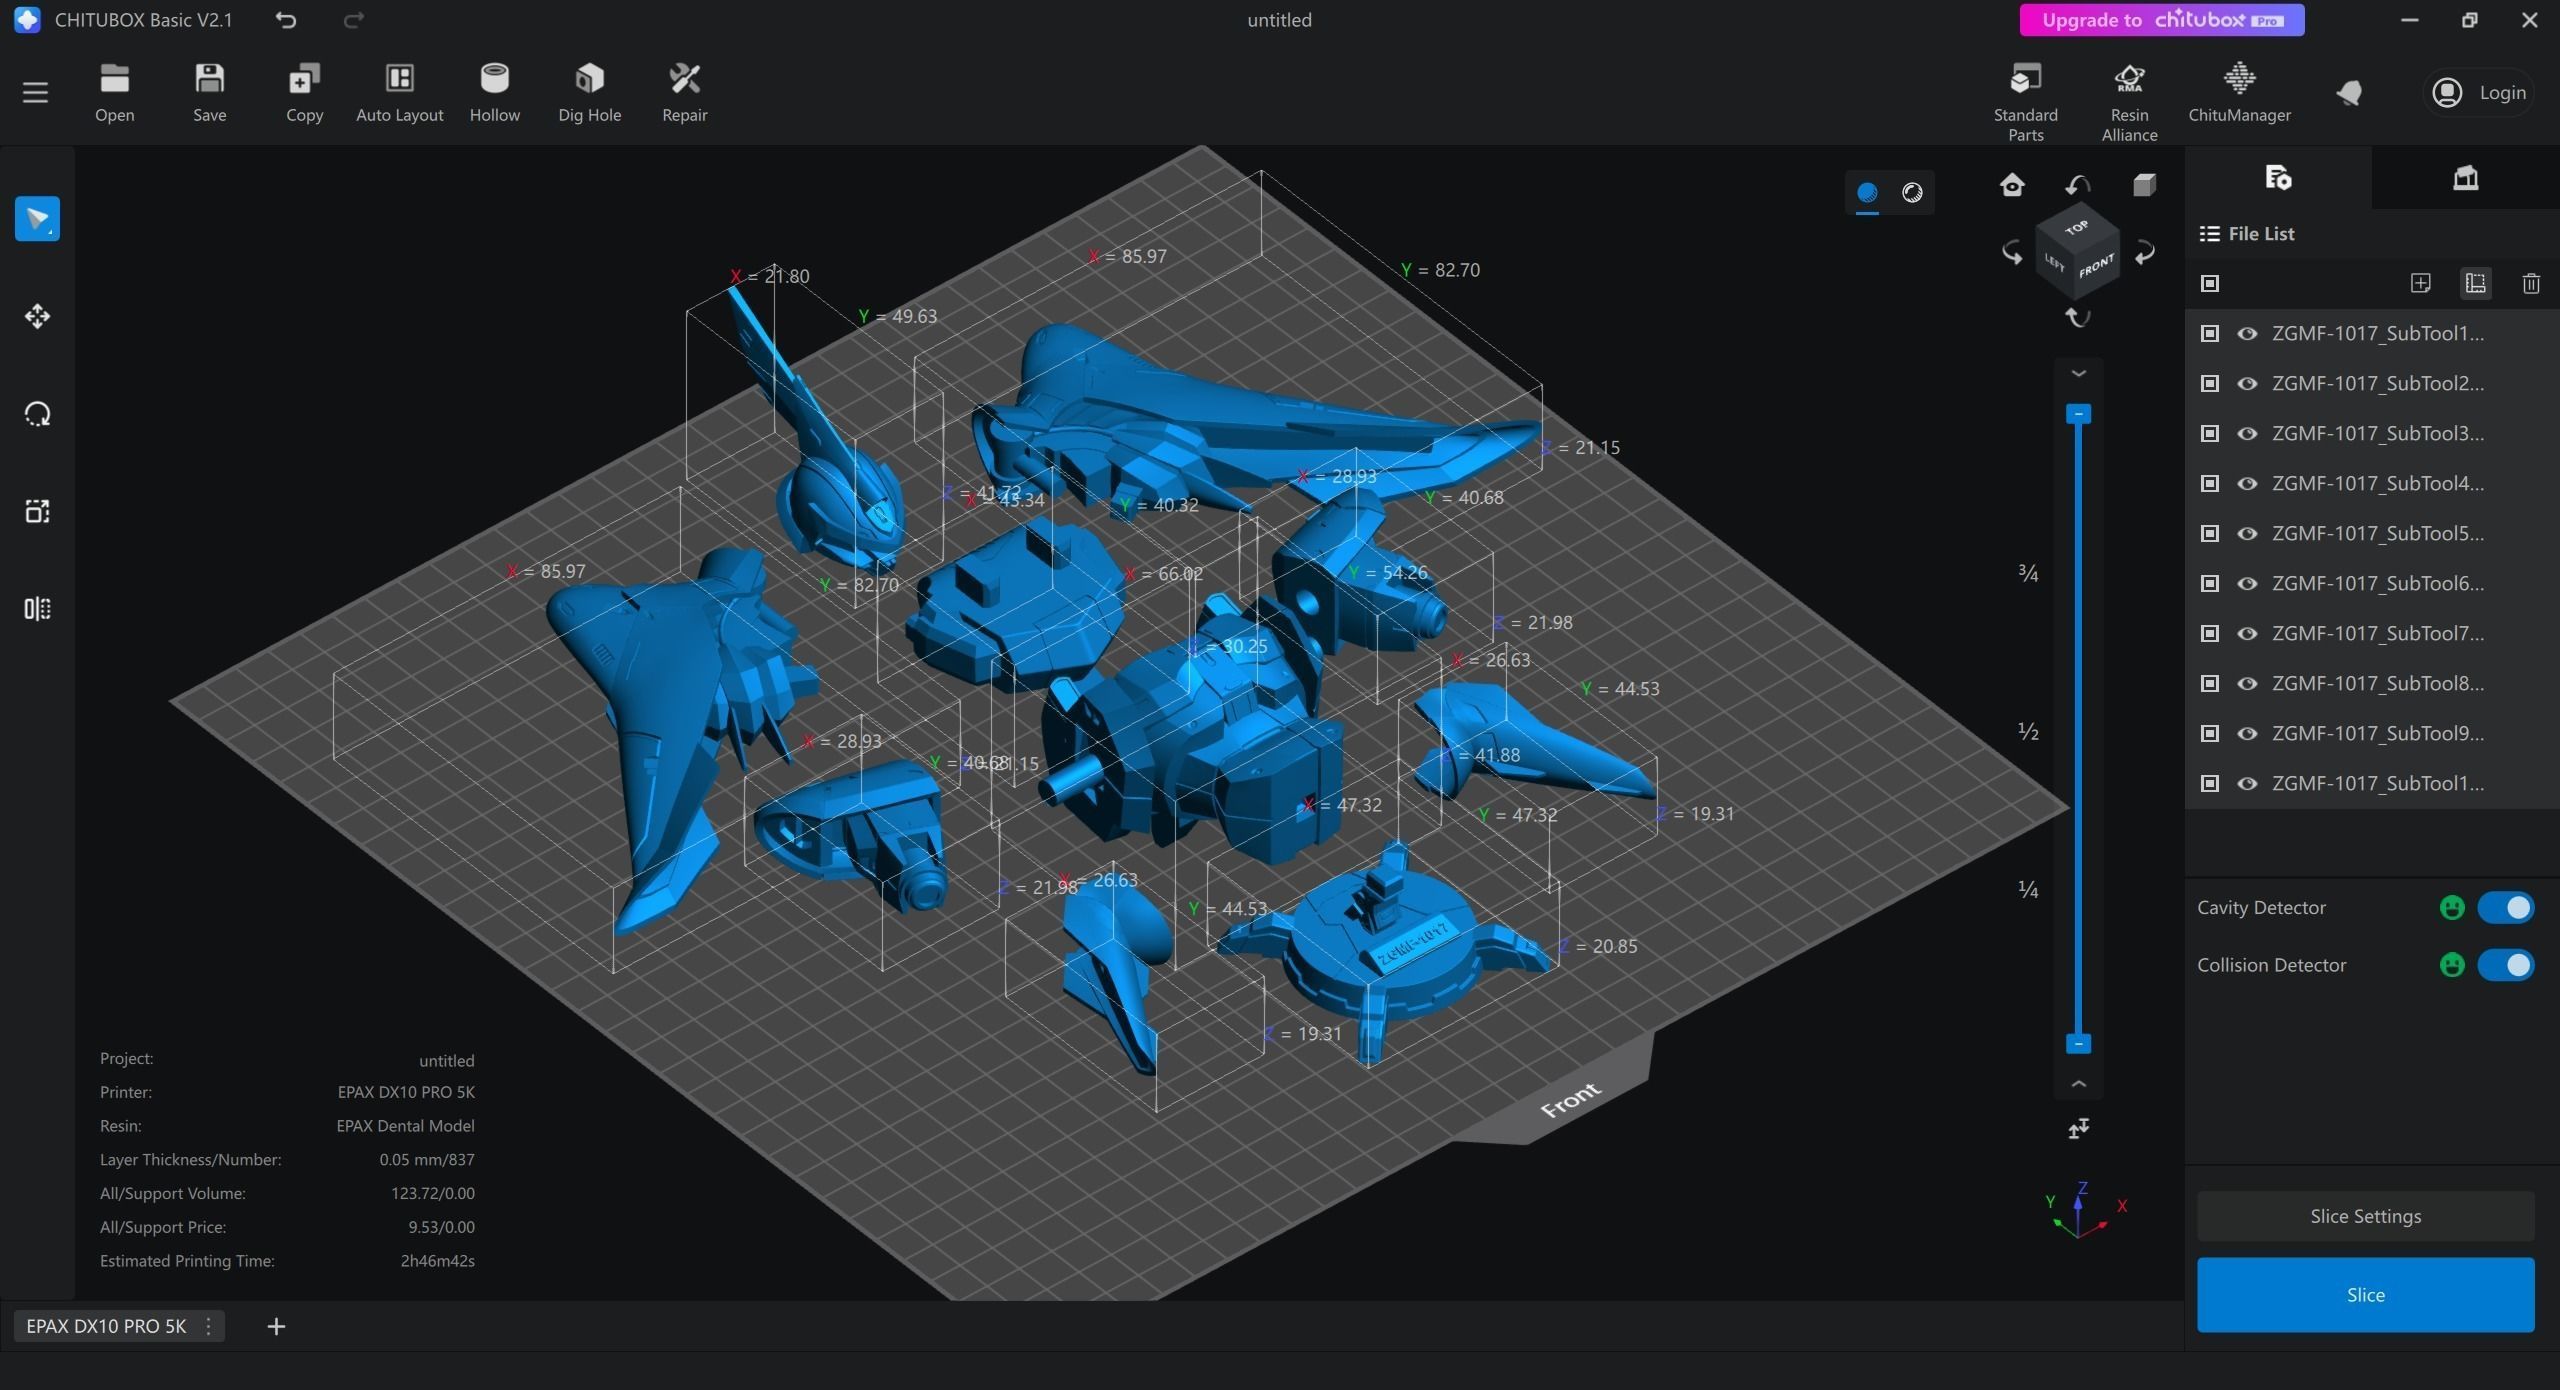
Task: Open the printer platform panel tab
Action: pyautogui.click(x=2465, y=178)
